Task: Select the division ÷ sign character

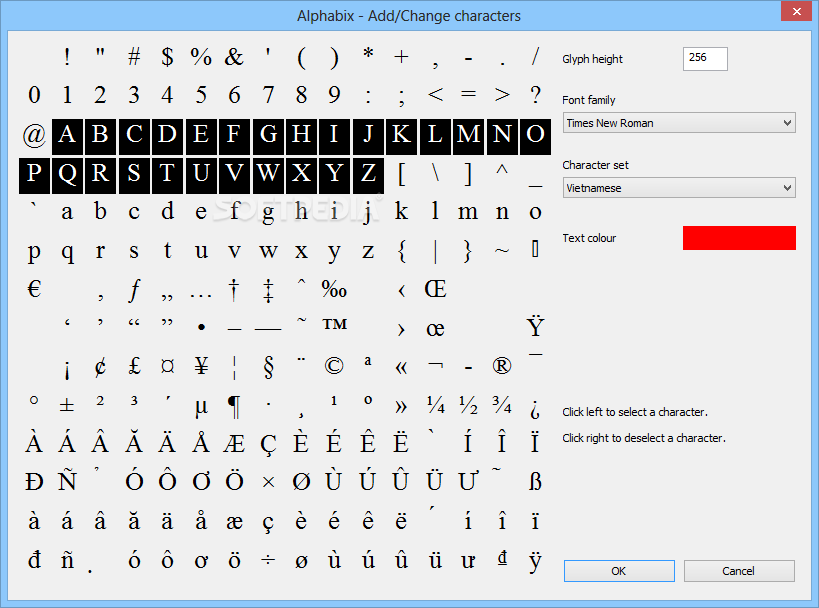Action: click(268, 560)
